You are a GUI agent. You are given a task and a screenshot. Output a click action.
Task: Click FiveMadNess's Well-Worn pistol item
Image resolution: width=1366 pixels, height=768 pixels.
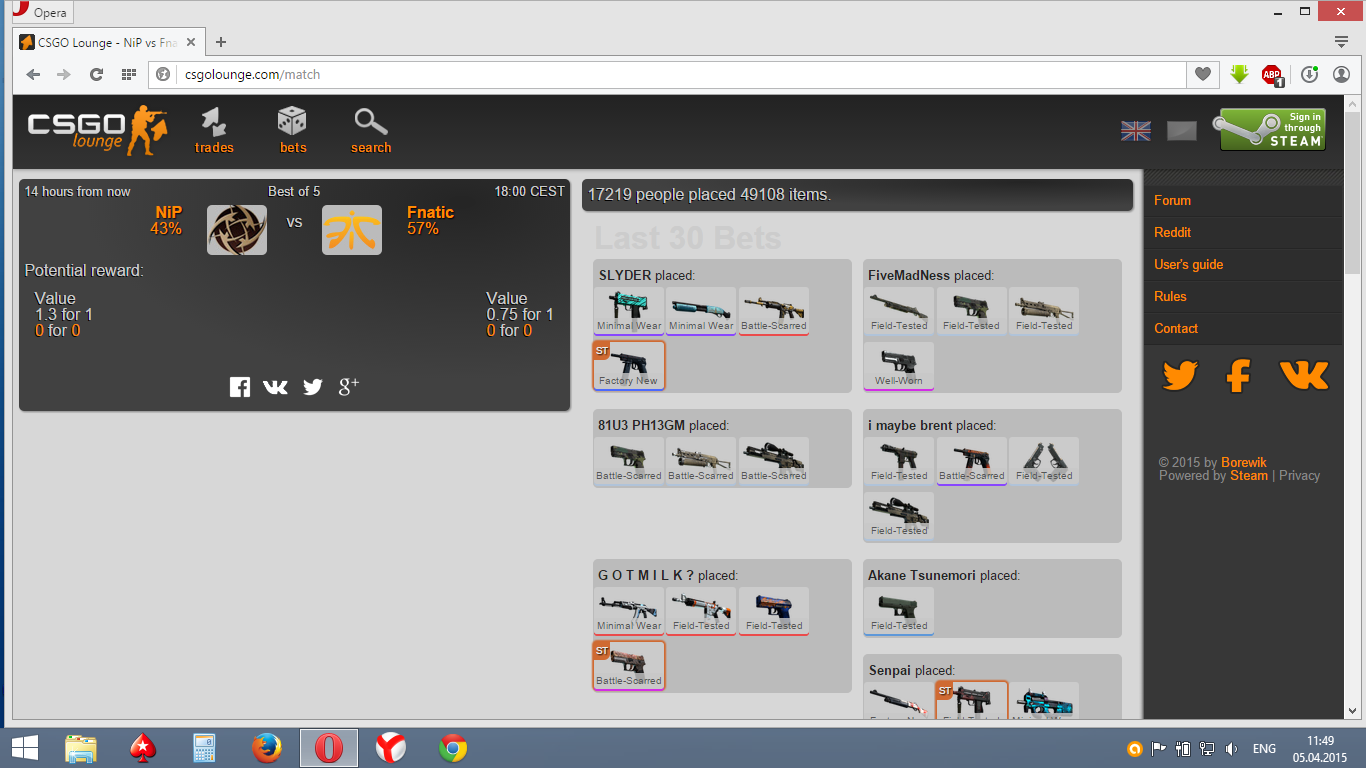tap(899, 365)
